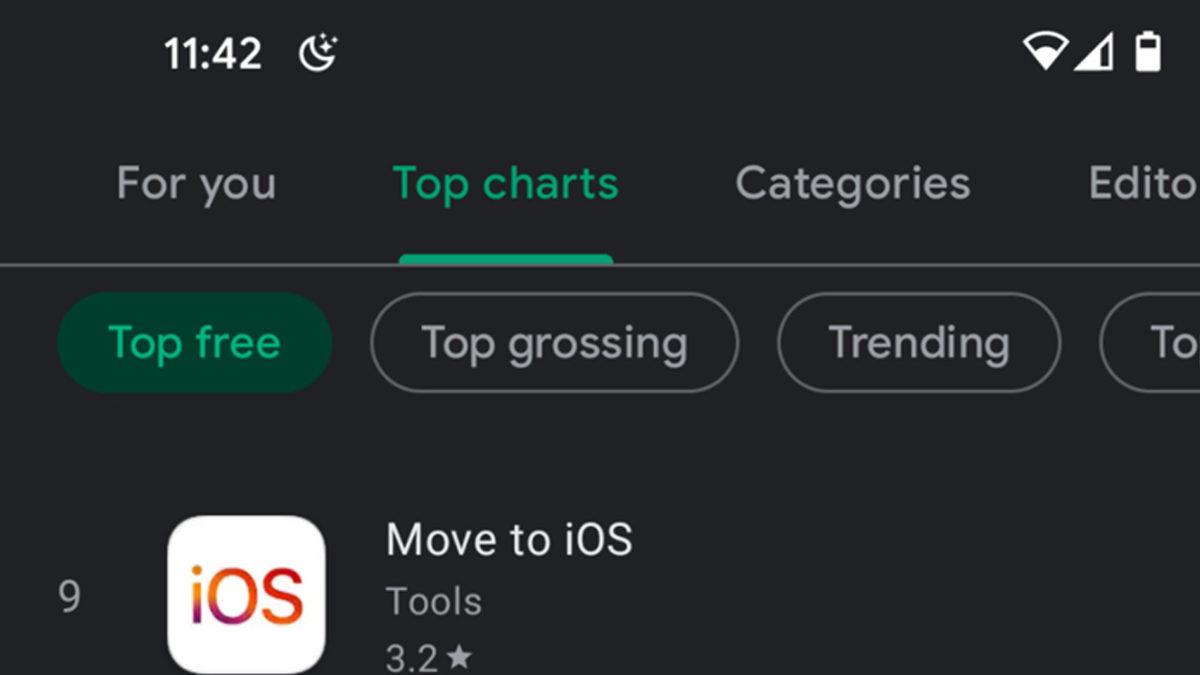
Task: Toggle the Trending filter chip
Action: (918, 343)
